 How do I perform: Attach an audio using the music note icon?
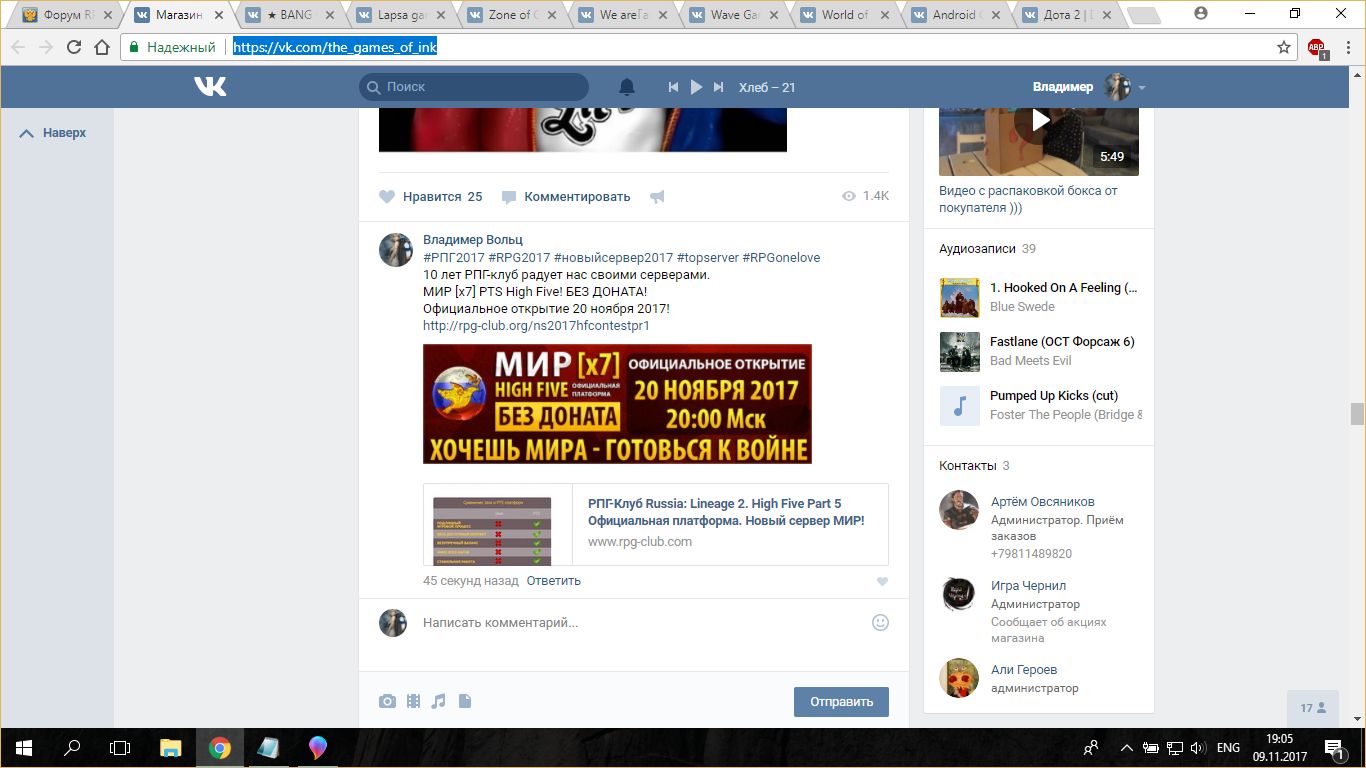click(x=438, y=702)
